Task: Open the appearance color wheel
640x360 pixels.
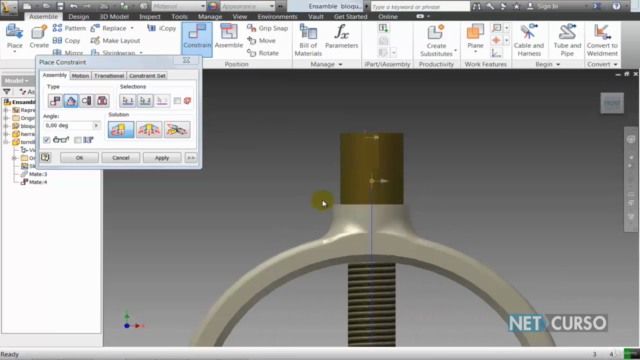Action: (x=213, y=6)
